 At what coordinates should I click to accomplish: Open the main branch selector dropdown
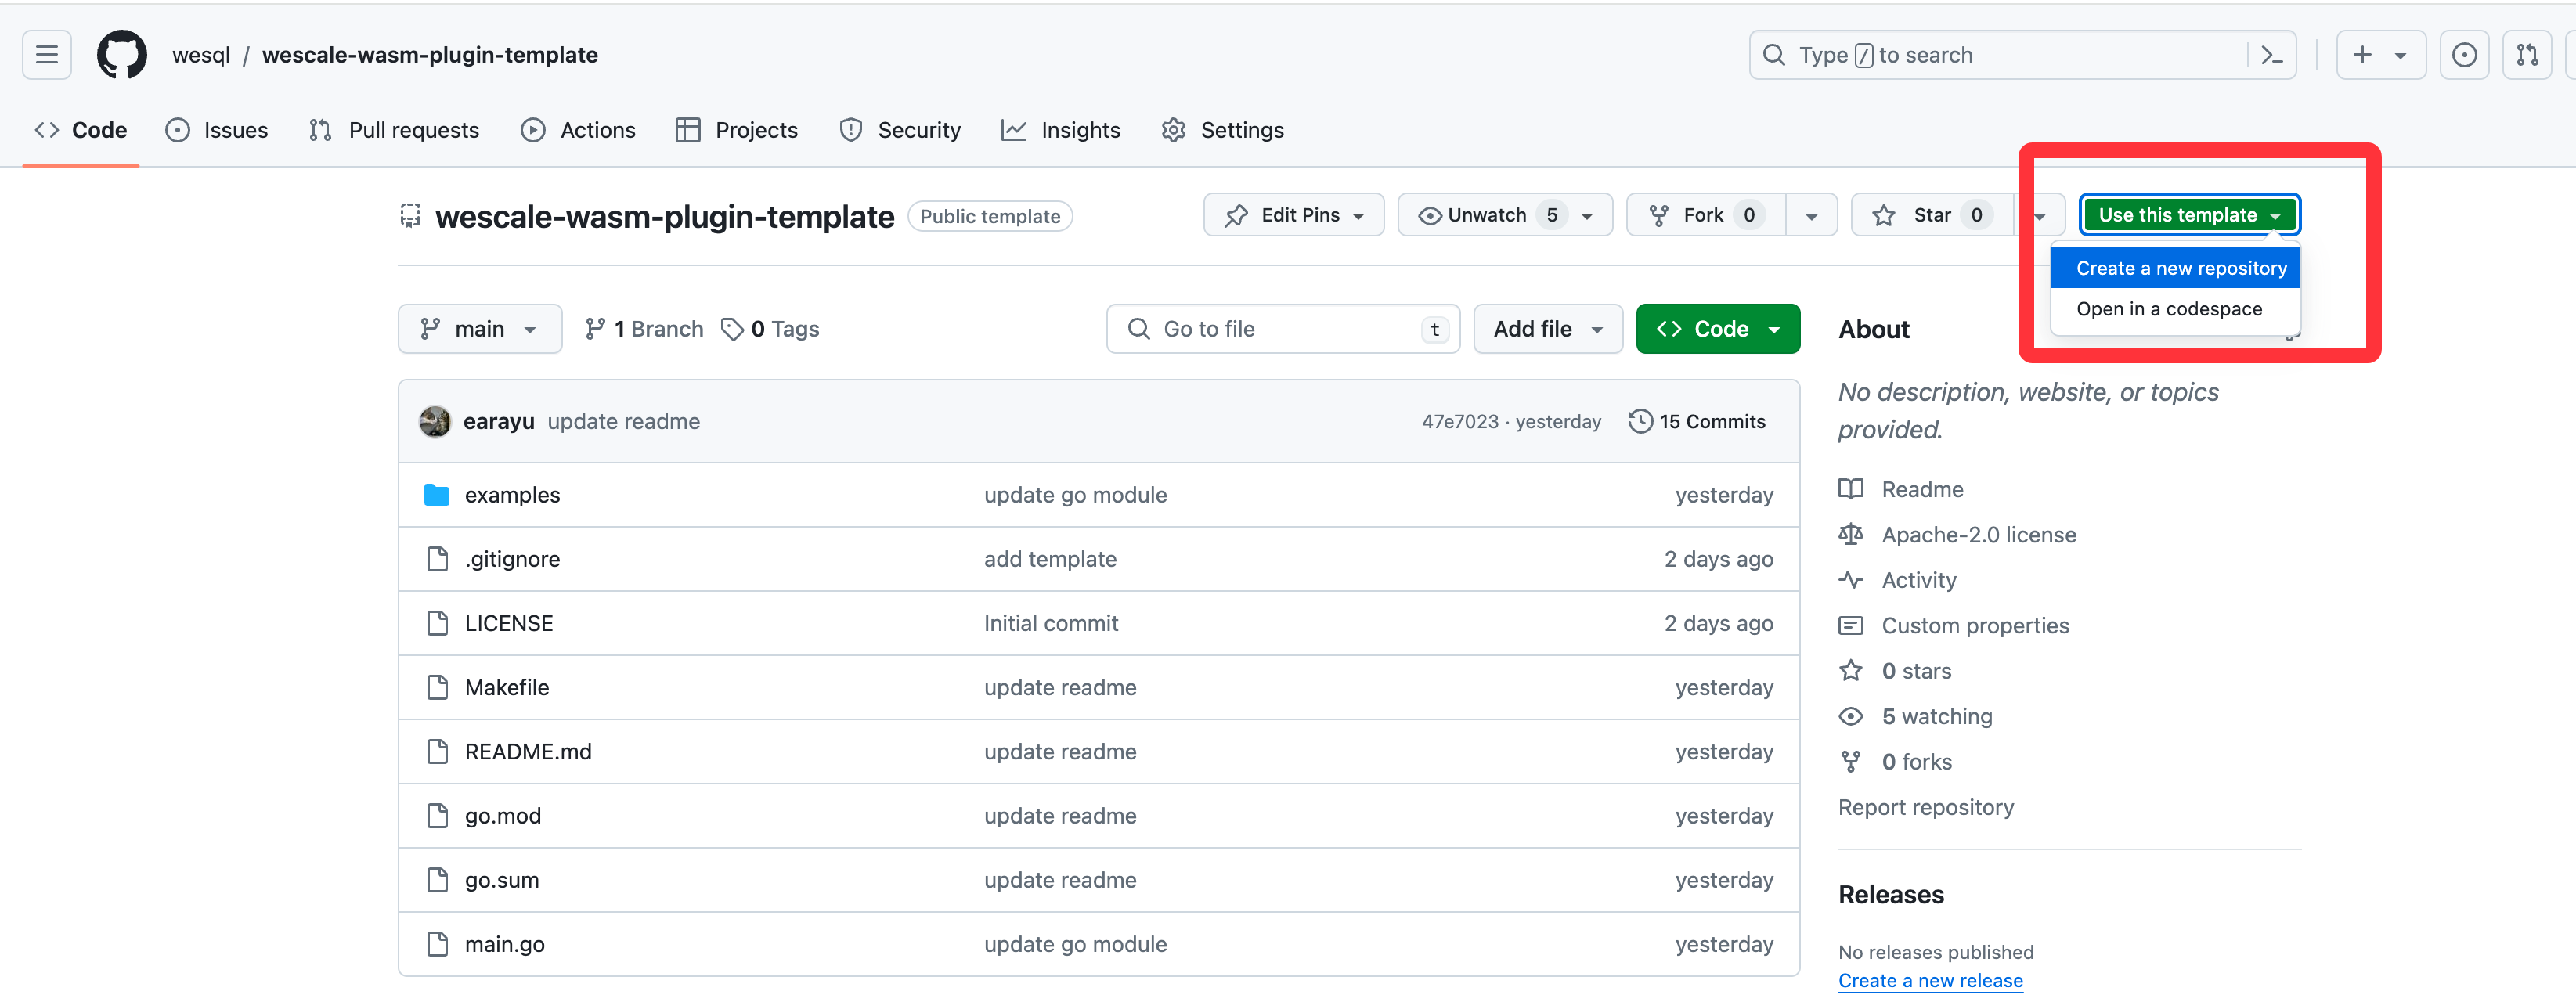point(480,329)
